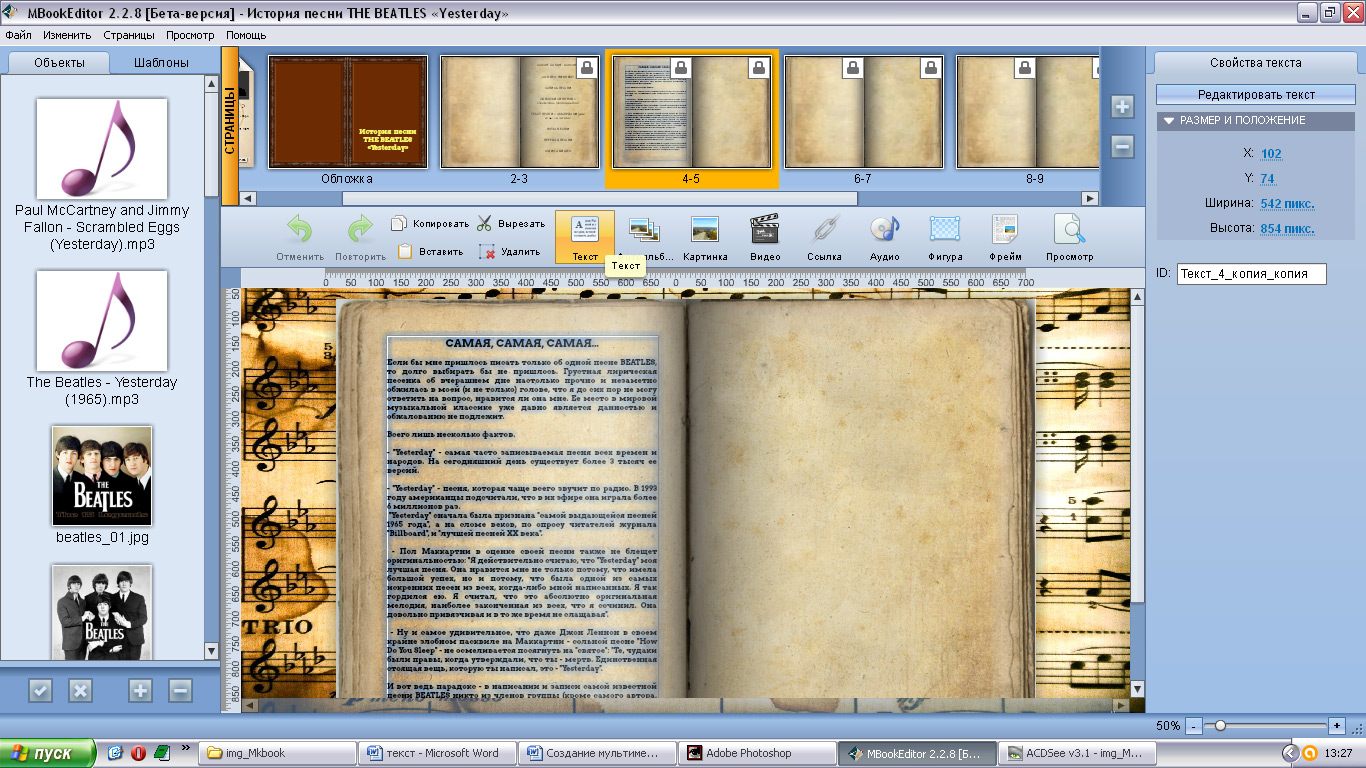This screenshot has height=768, width=1366.
Task: Toggle lock on page 3 thumbnail
Action: click(587, 67)
